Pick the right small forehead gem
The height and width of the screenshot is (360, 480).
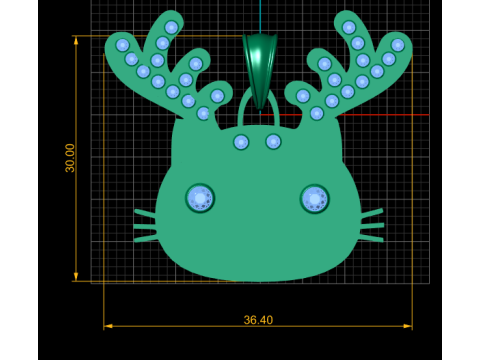click(x=273, y=142)
